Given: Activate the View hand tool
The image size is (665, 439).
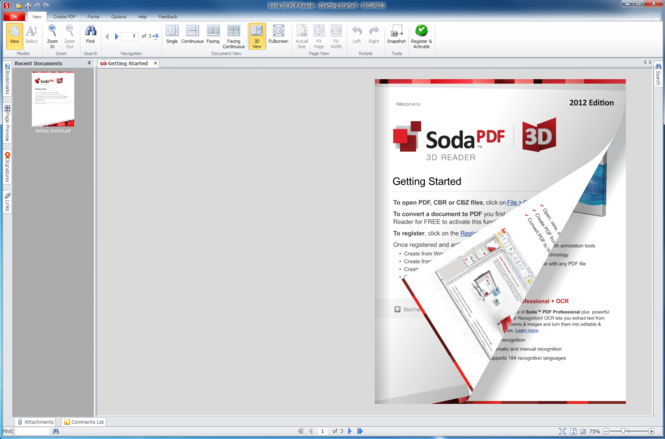Looking at the screenshot, I should pyautogui.click(x=14, y=36).
